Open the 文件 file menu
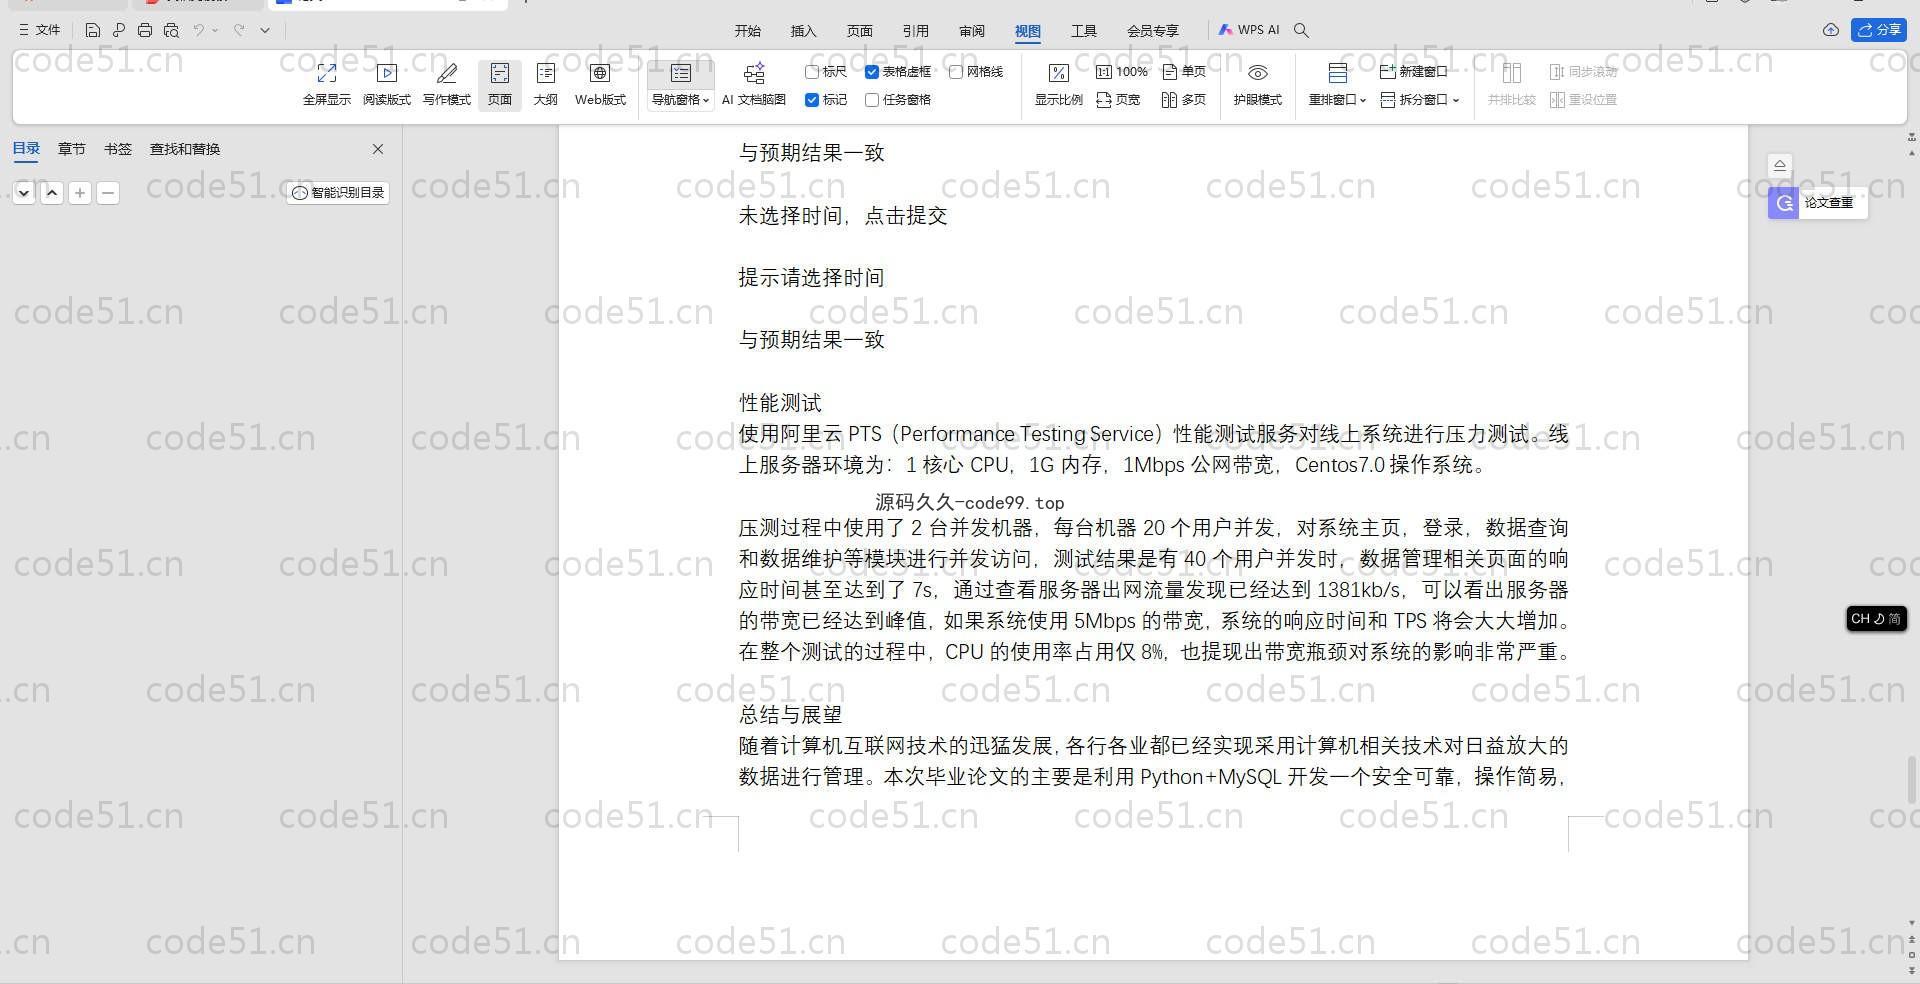Screen dimensions: 1920x984 (x=40, y=30)
